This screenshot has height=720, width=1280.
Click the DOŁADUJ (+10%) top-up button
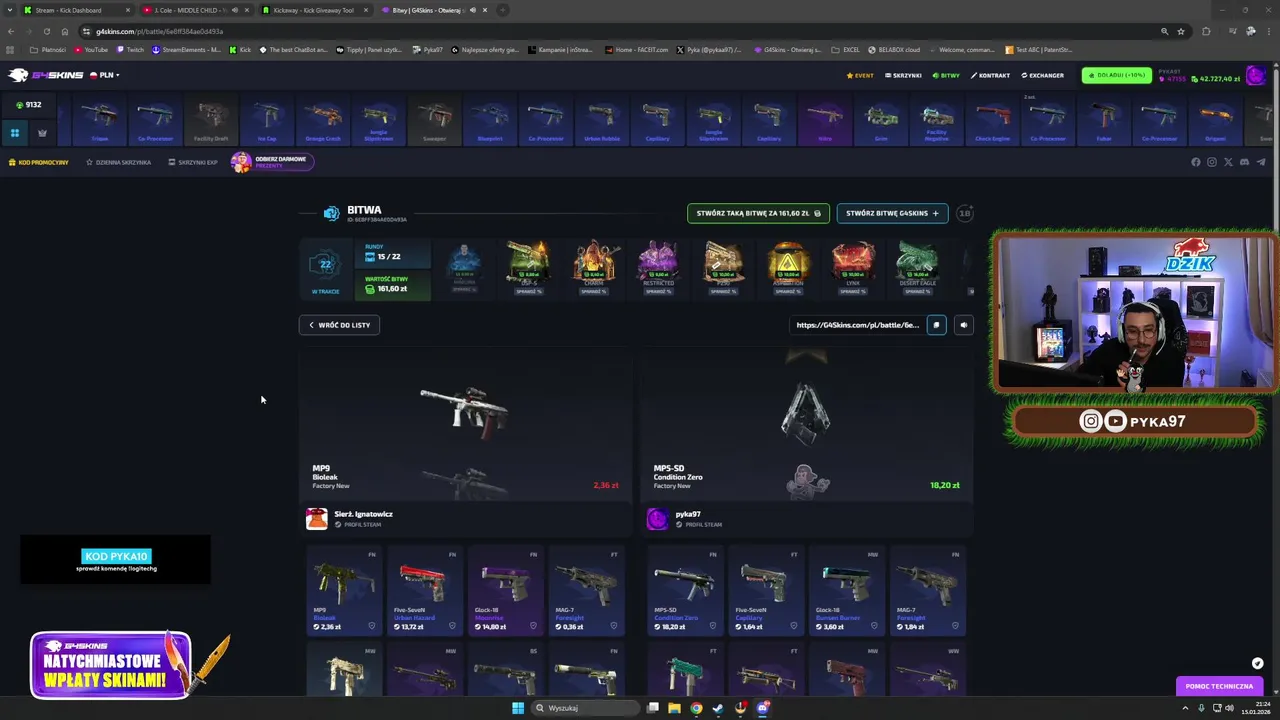click(x=1116, y=75)
